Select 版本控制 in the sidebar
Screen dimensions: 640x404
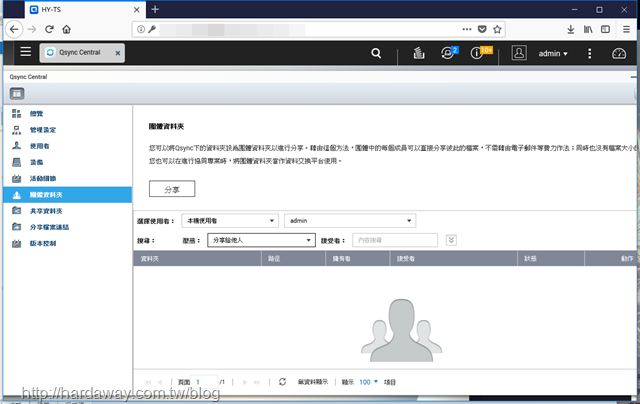[x=43, y=244]
